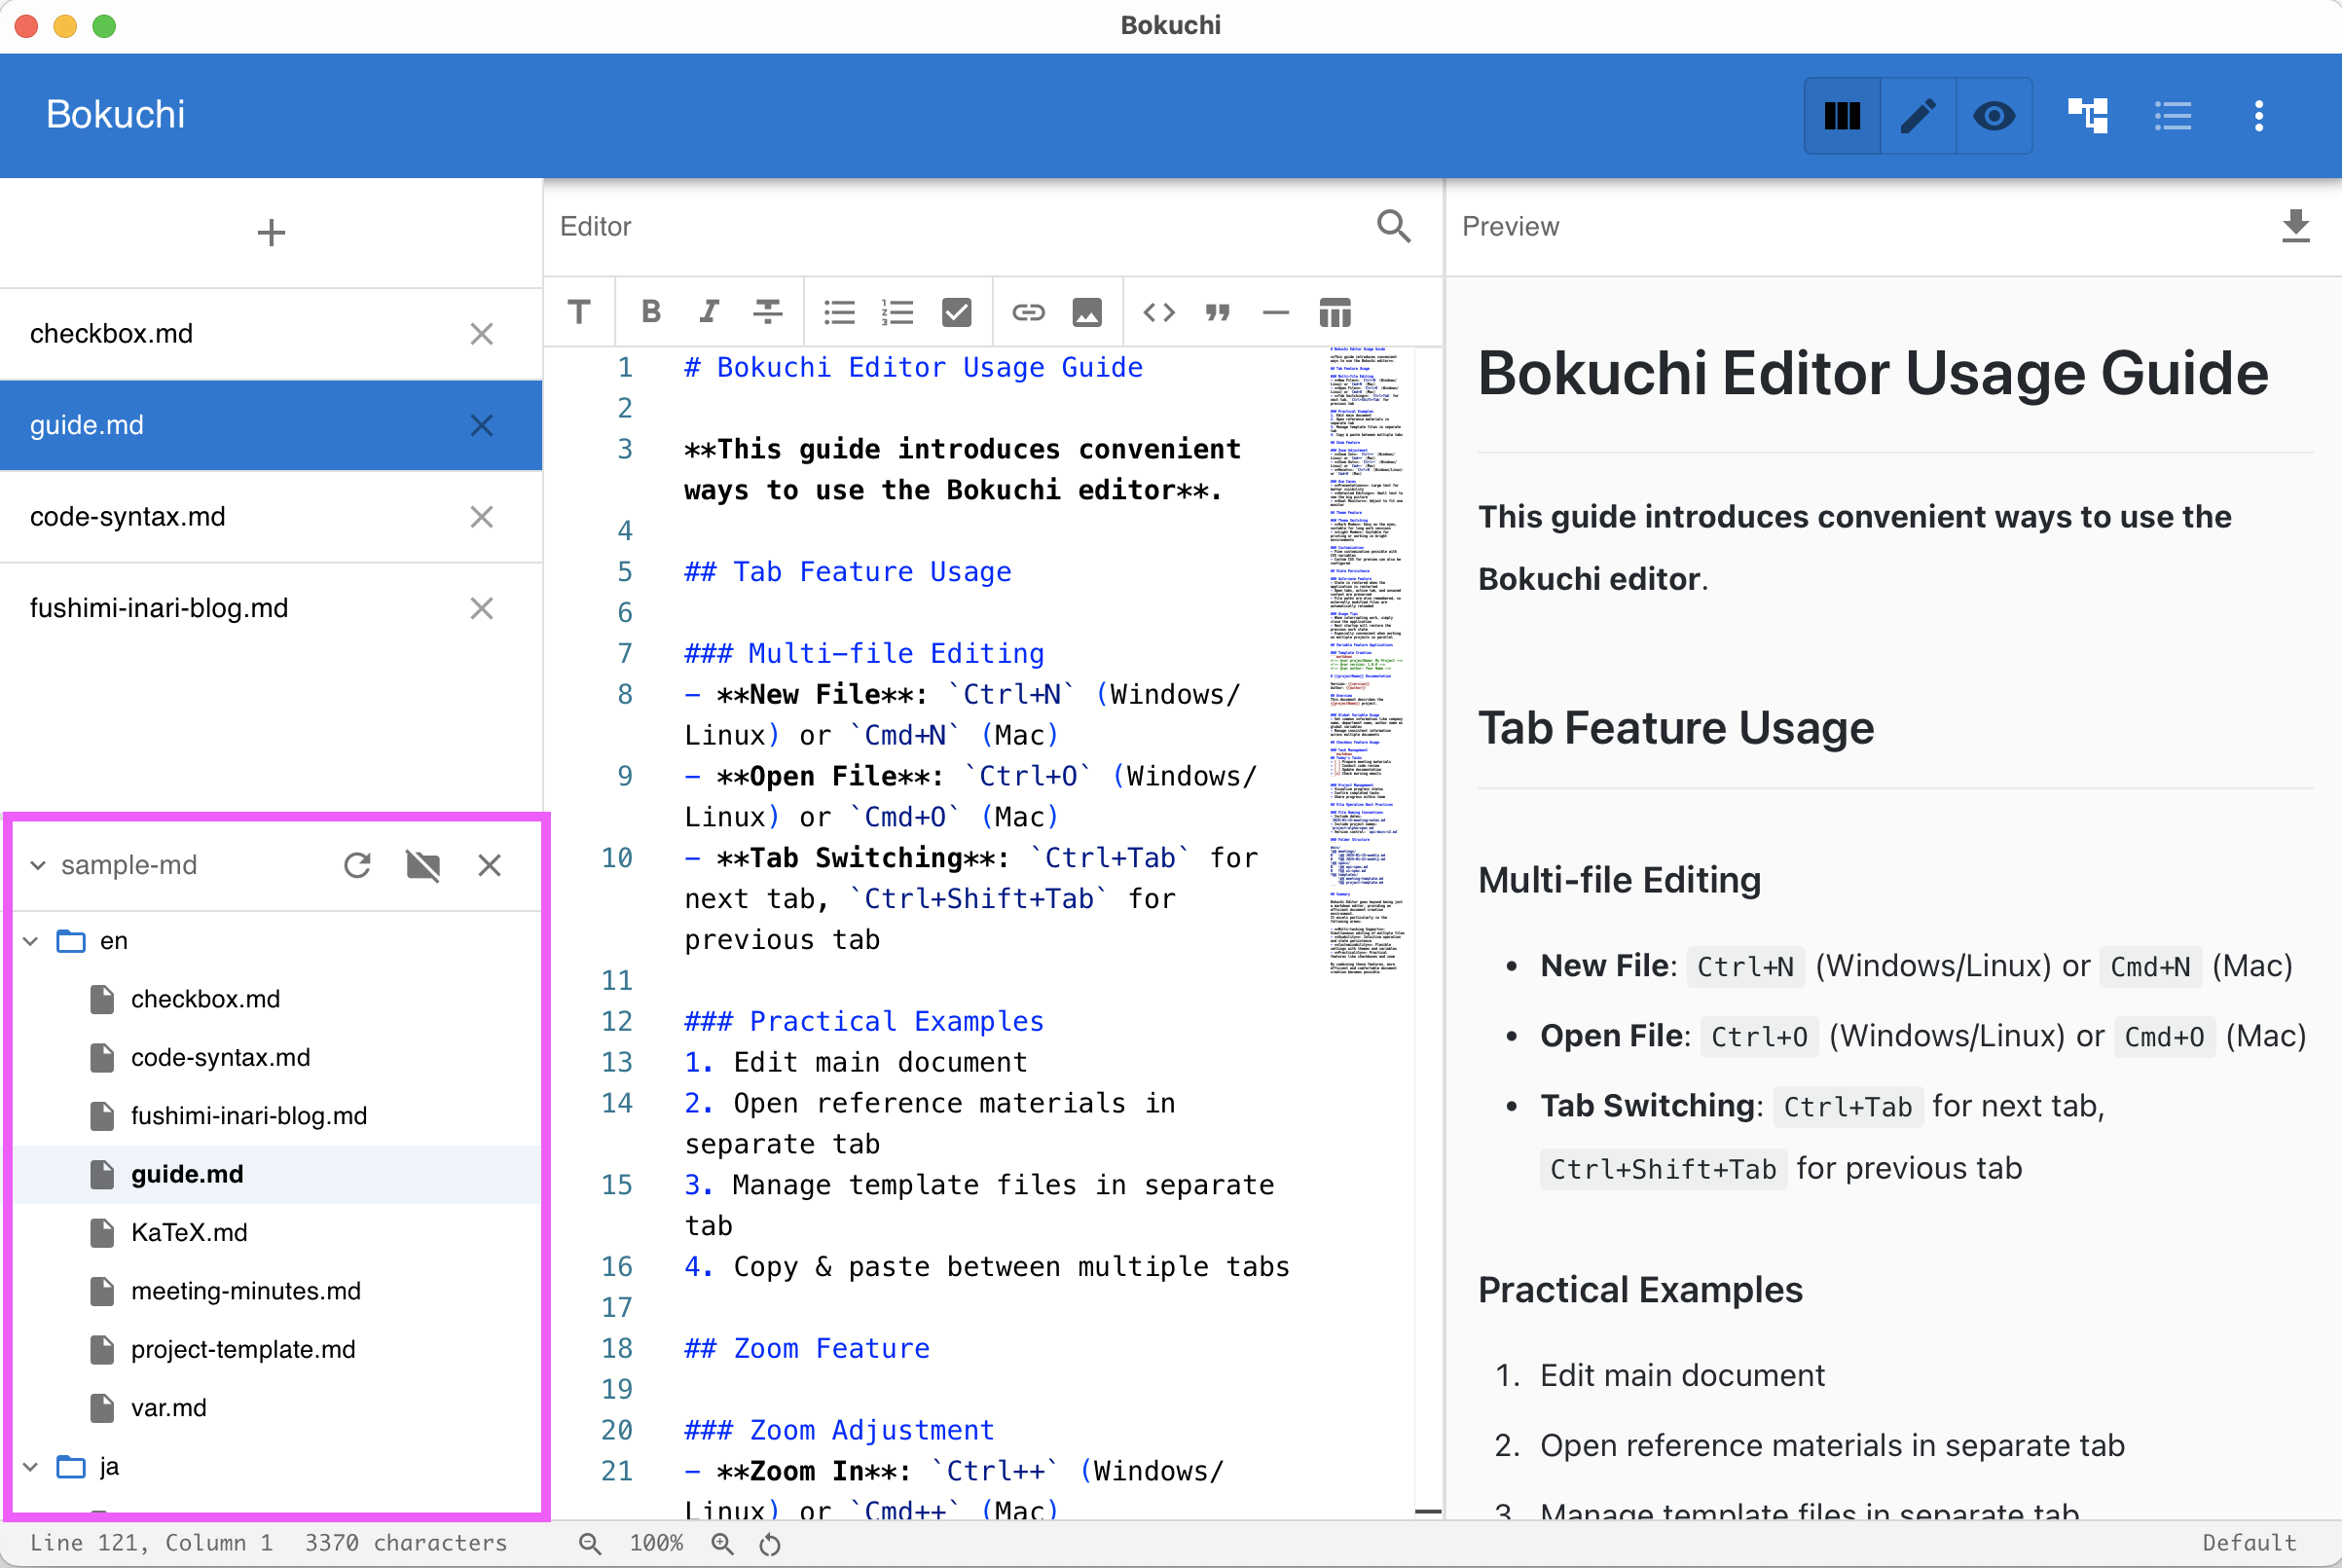Apply italic formatting
The width and height of the screenshot is (2342, 1568).
click(x=708, y=312)
